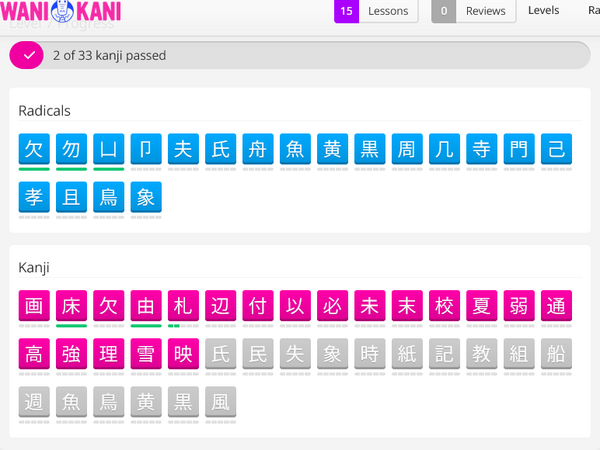Click the kanji passed progress bar
Image resolution: width=600 pixels, height=450 pixels.
pyautogui.click(x=300, y=56)
